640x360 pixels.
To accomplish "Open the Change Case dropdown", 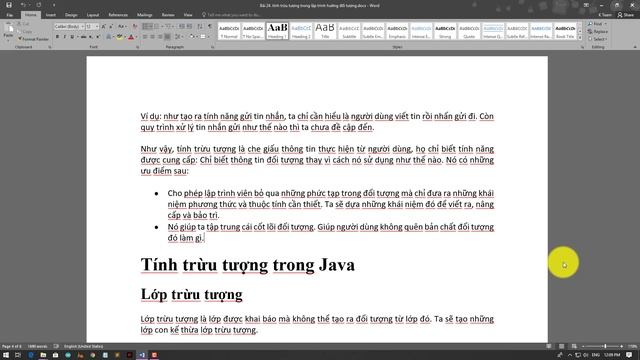I will tap(122, 27).
